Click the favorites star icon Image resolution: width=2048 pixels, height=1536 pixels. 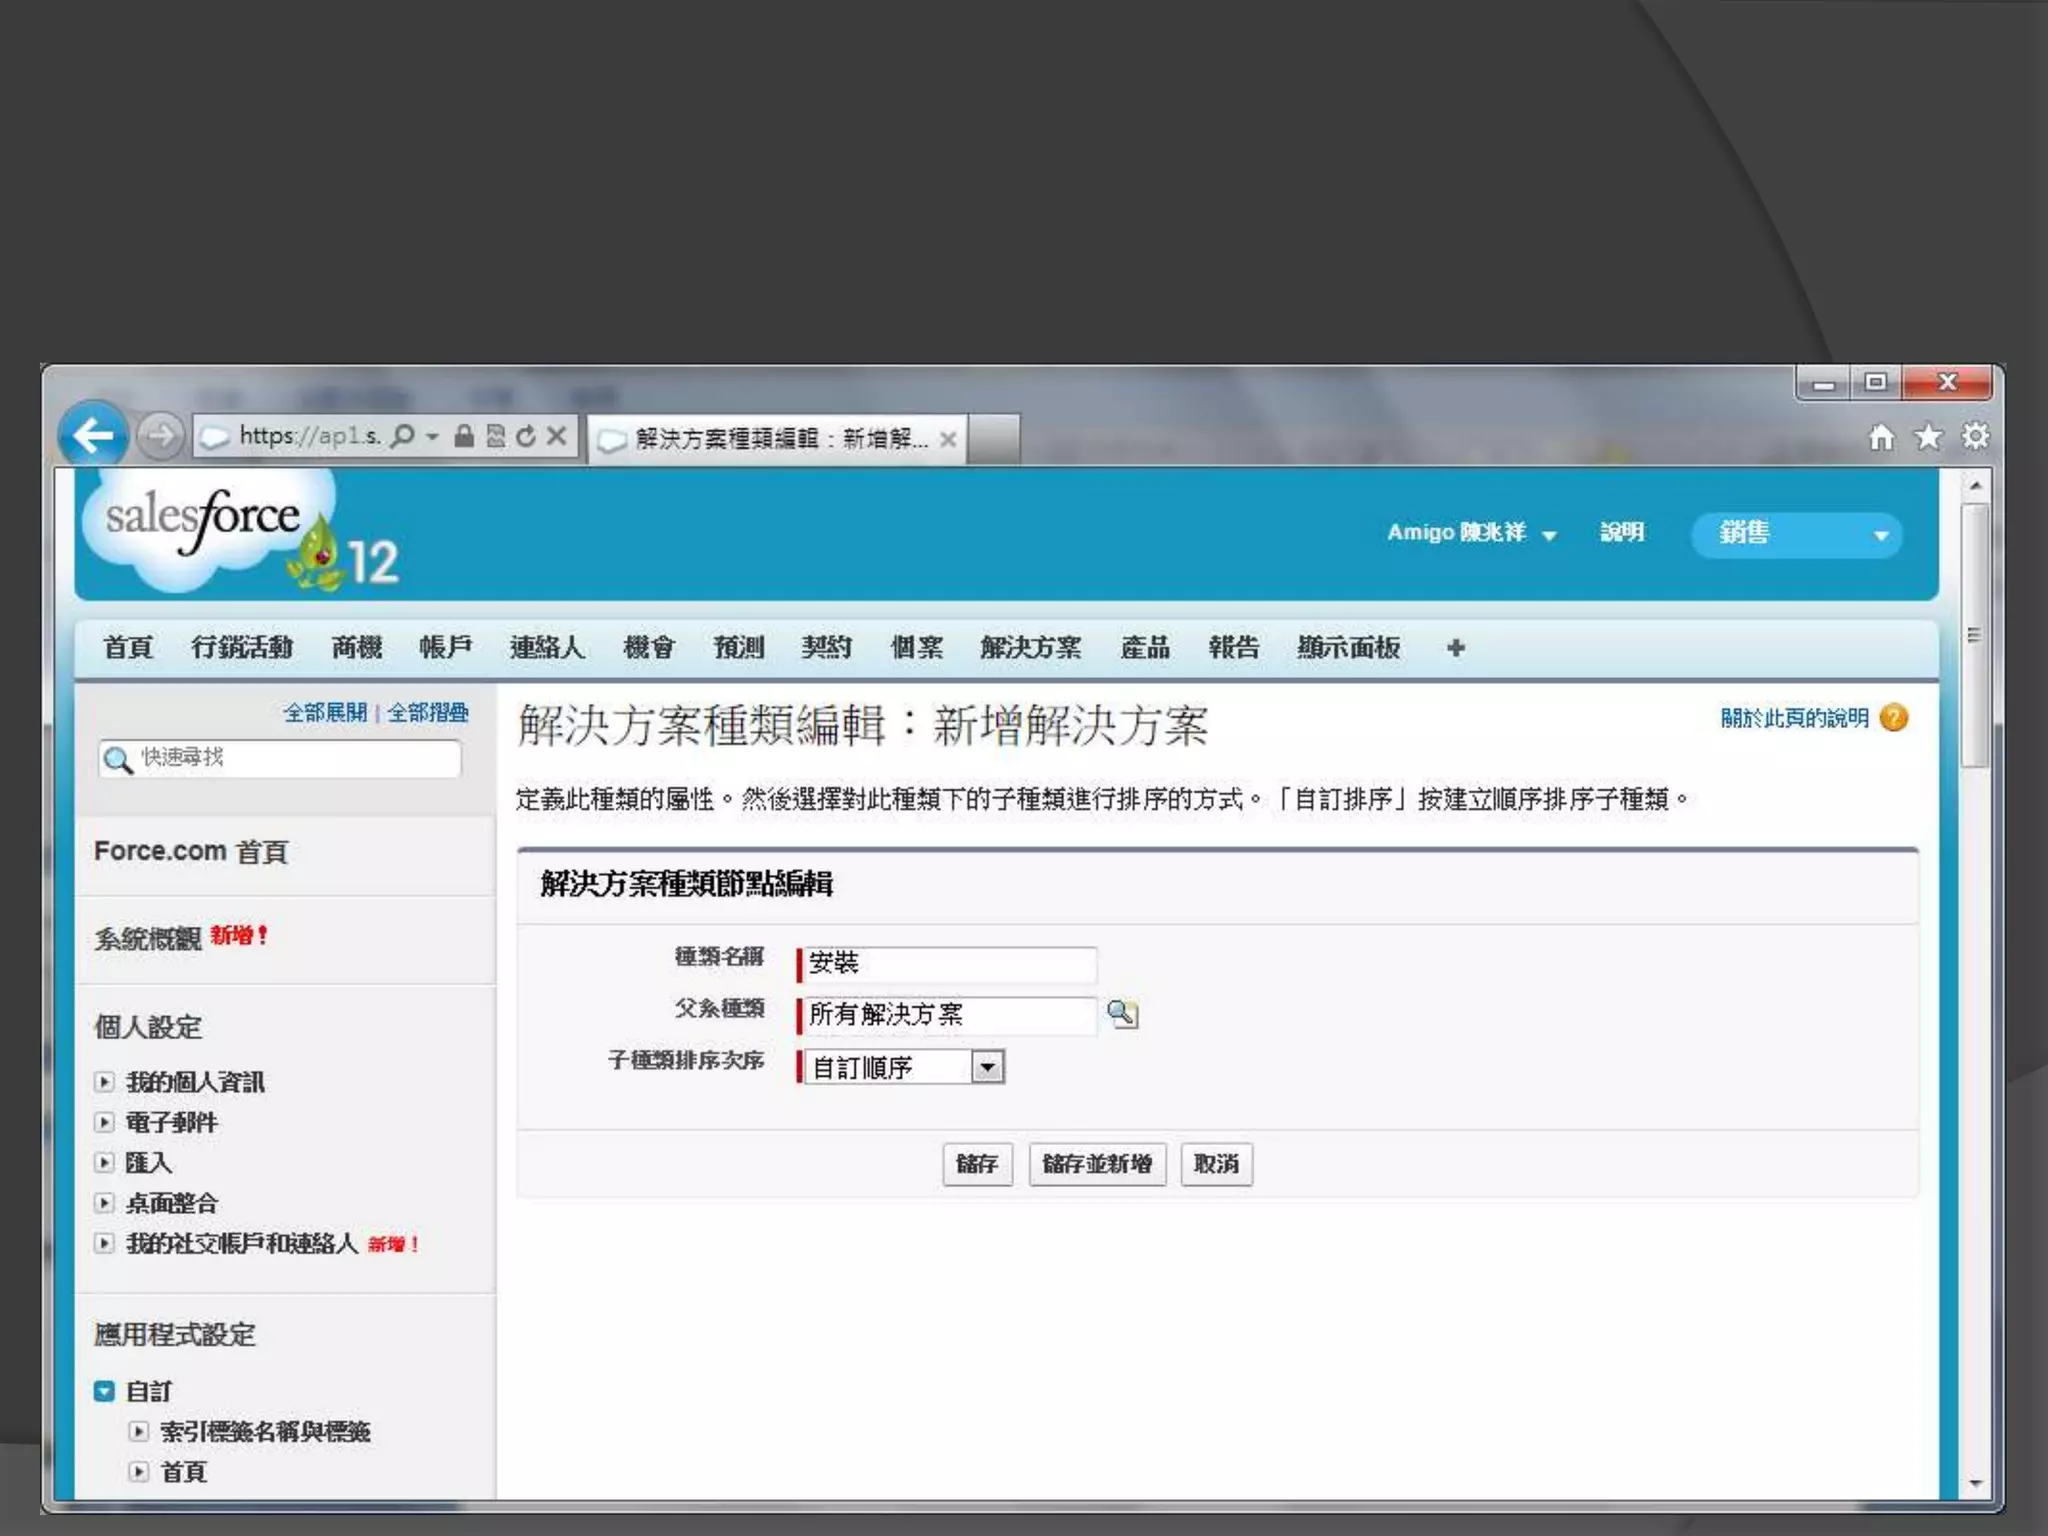pyautogui.click(x=1928, y=437)
